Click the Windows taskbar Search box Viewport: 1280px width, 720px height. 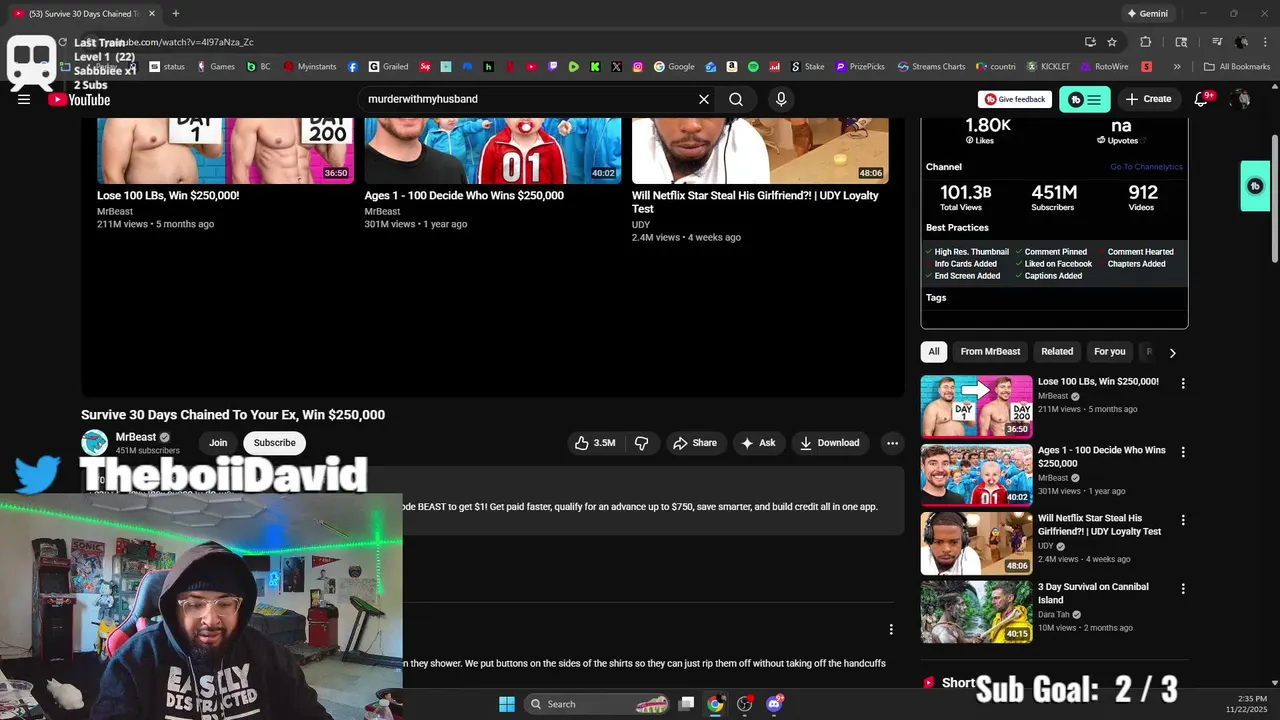tap(598, 704)
